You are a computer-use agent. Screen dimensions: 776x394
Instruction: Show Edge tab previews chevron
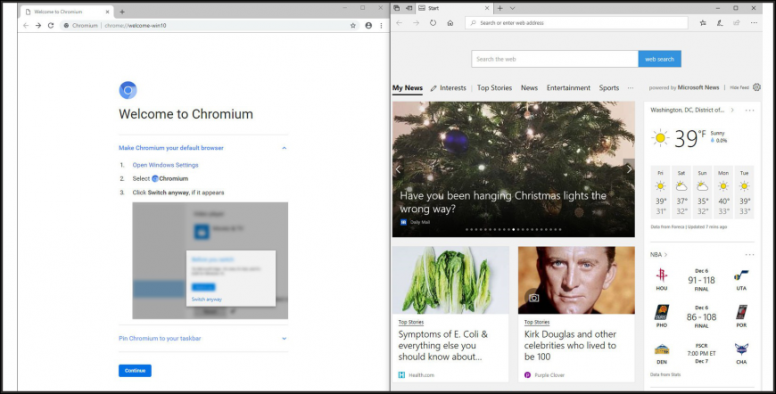(x=512, y=8)
